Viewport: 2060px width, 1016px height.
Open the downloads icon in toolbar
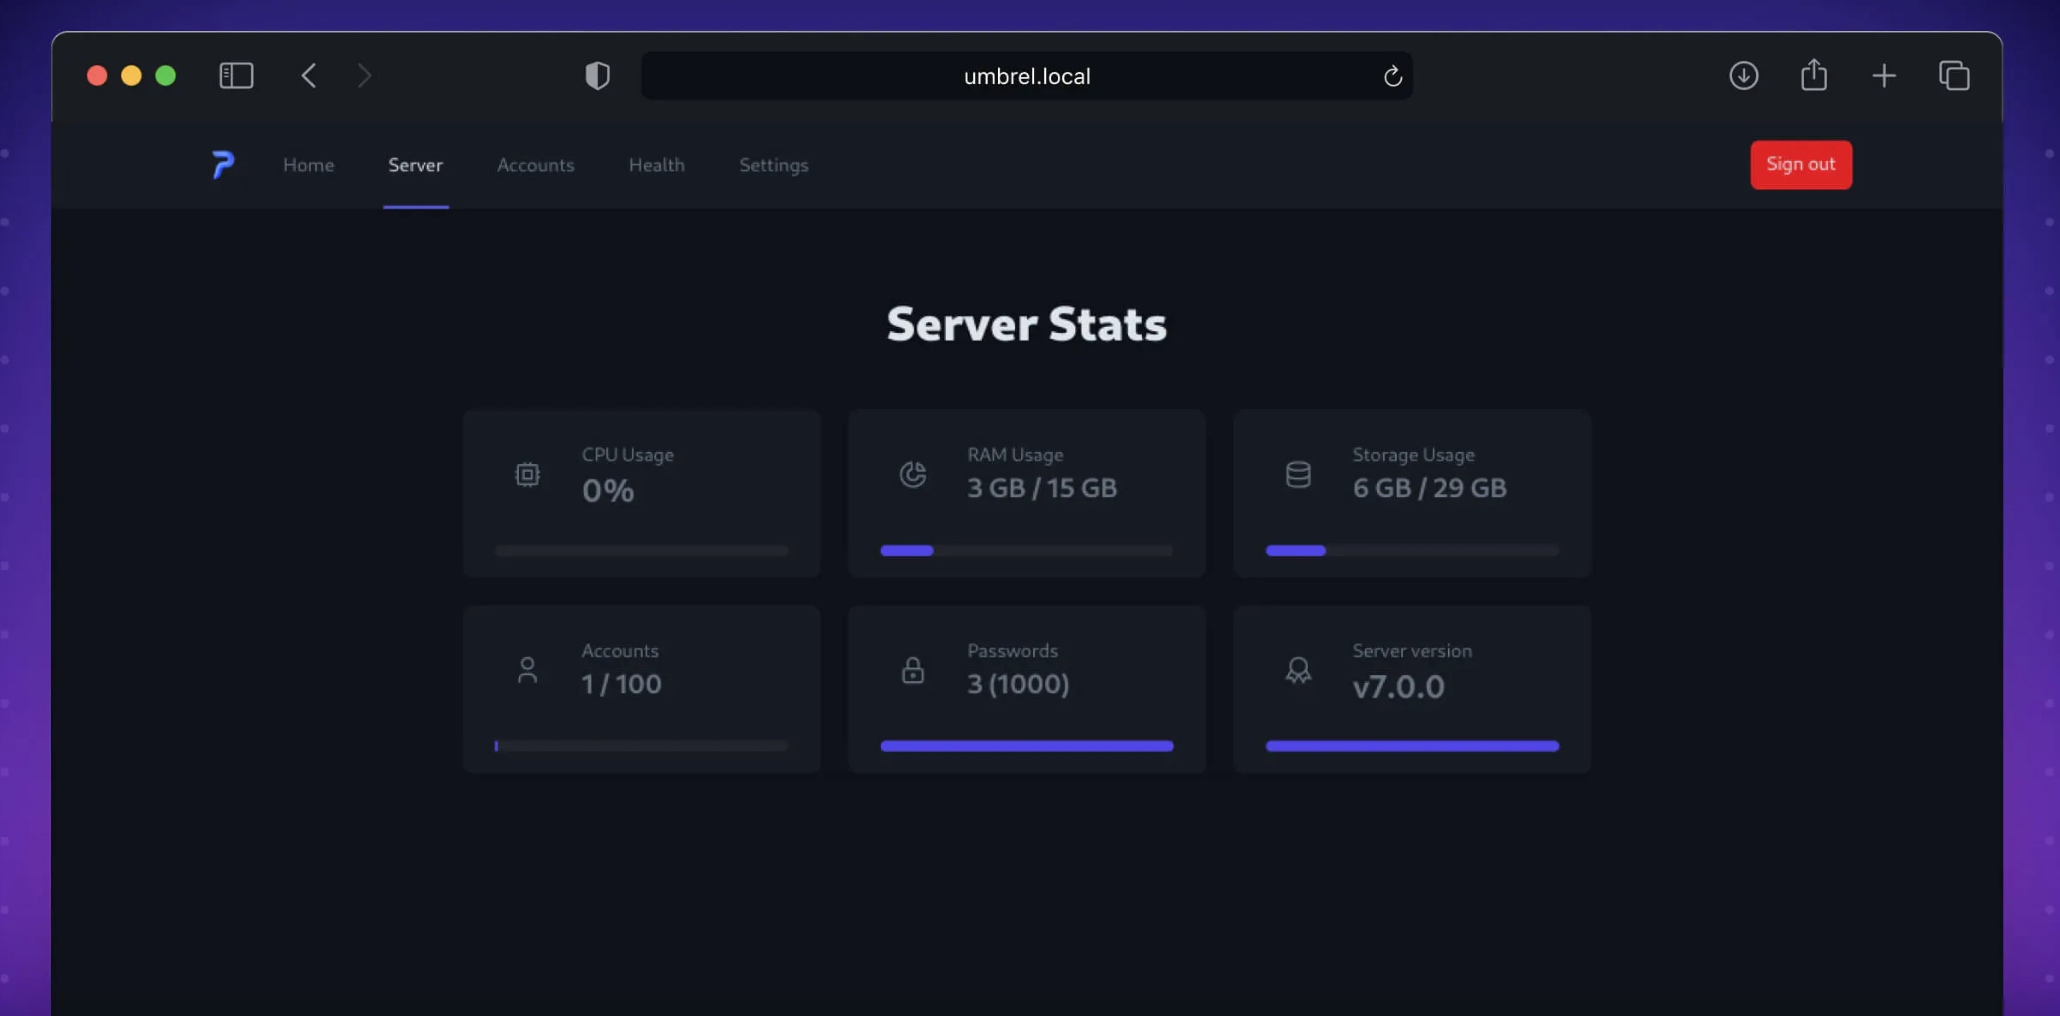coord(1743,75)
